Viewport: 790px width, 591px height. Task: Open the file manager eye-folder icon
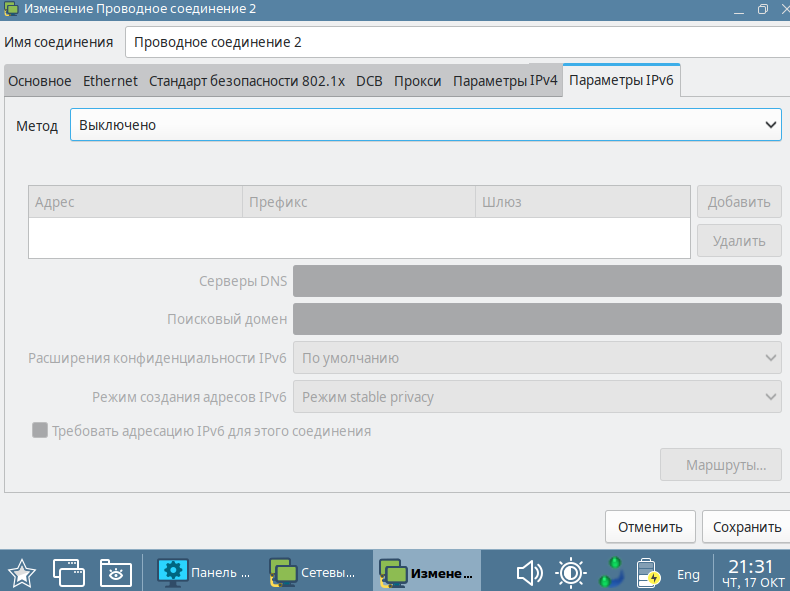click(x=115, y=573)
